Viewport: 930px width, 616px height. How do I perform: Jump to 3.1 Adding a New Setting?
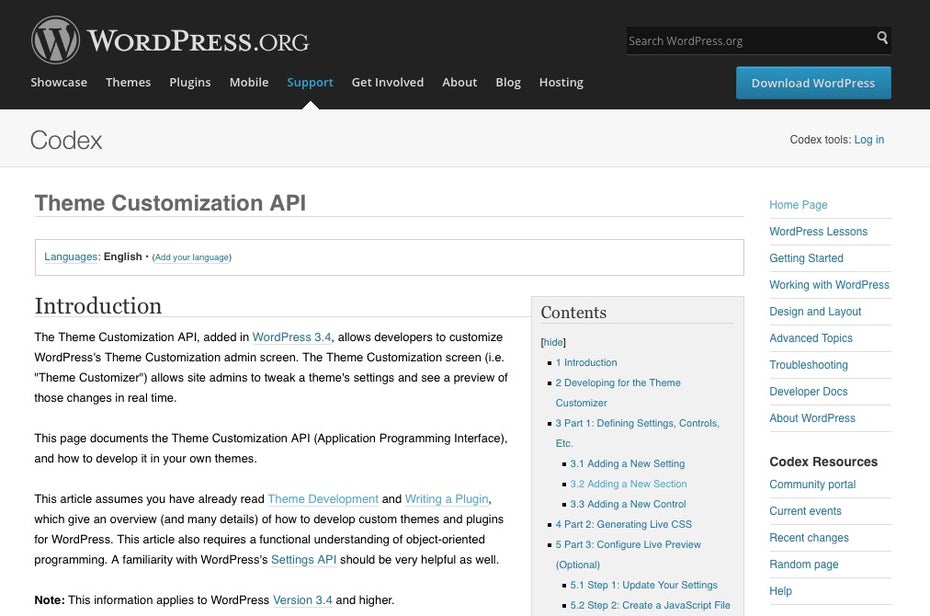pos(628,464)
